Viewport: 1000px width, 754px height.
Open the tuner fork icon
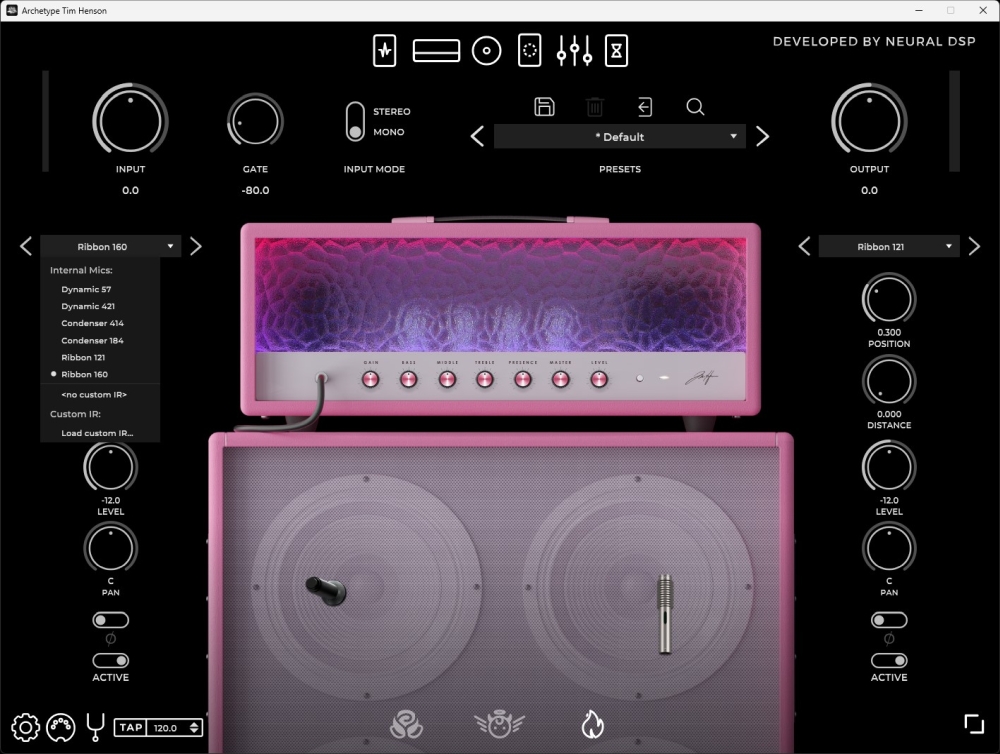(x=96, y=727)
